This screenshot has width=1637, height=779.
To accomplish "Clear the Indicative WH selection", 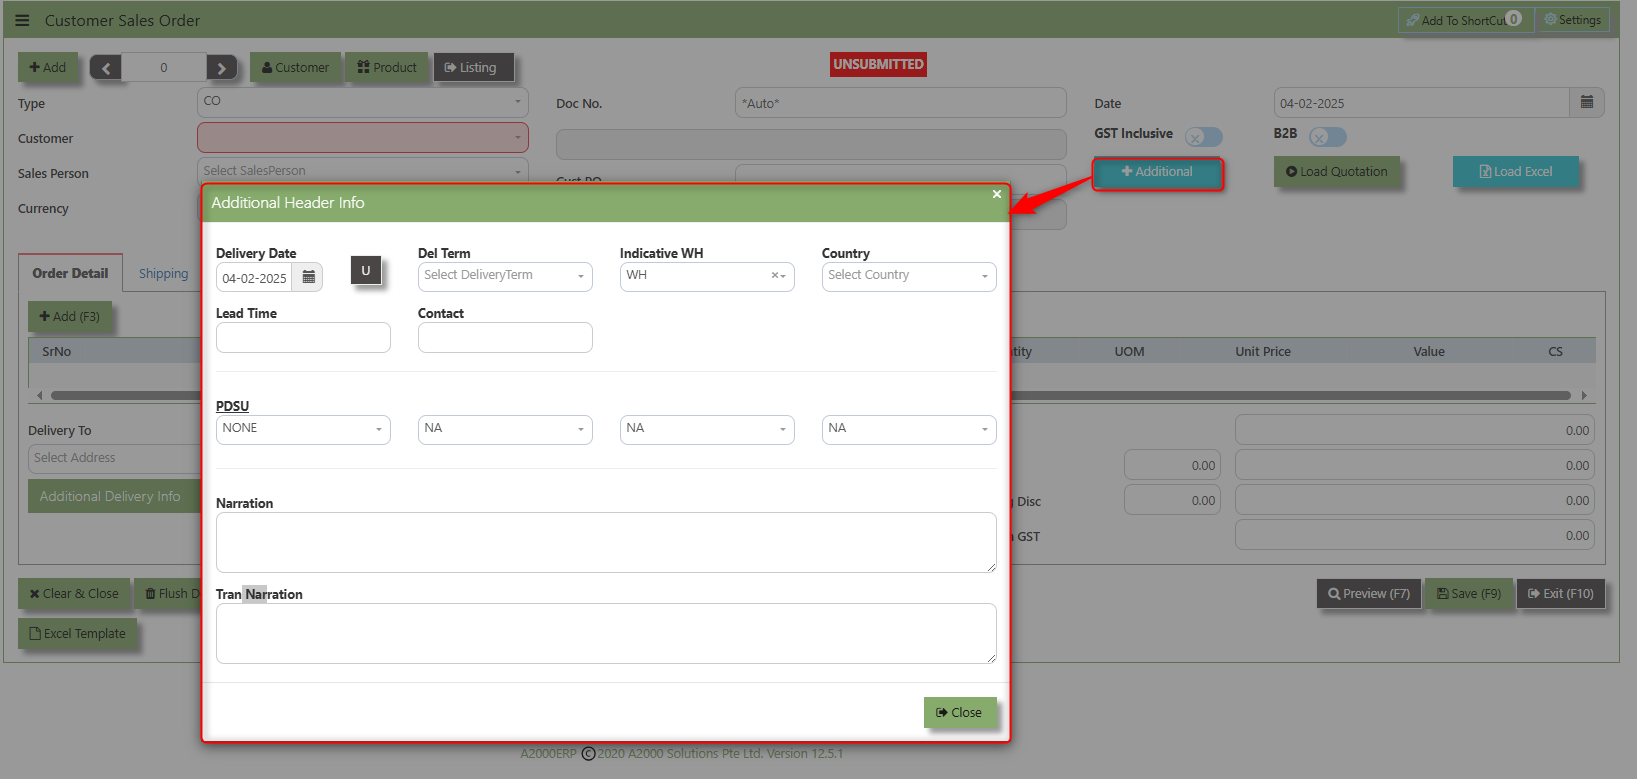I will [x=775, y=275].
